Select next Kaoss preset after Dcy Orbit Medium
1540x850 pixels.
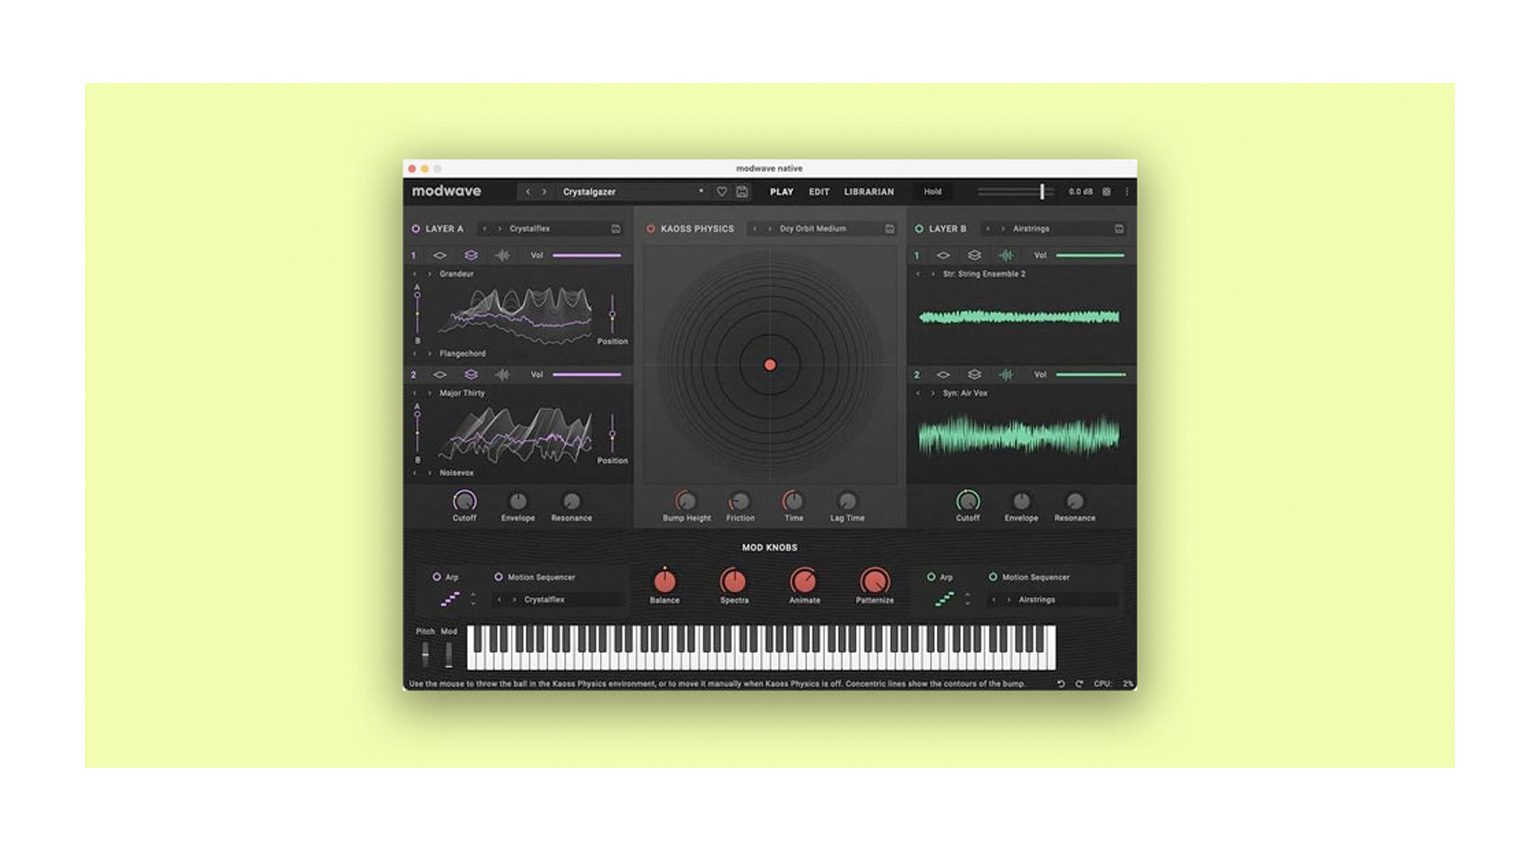tap(770, 229)
